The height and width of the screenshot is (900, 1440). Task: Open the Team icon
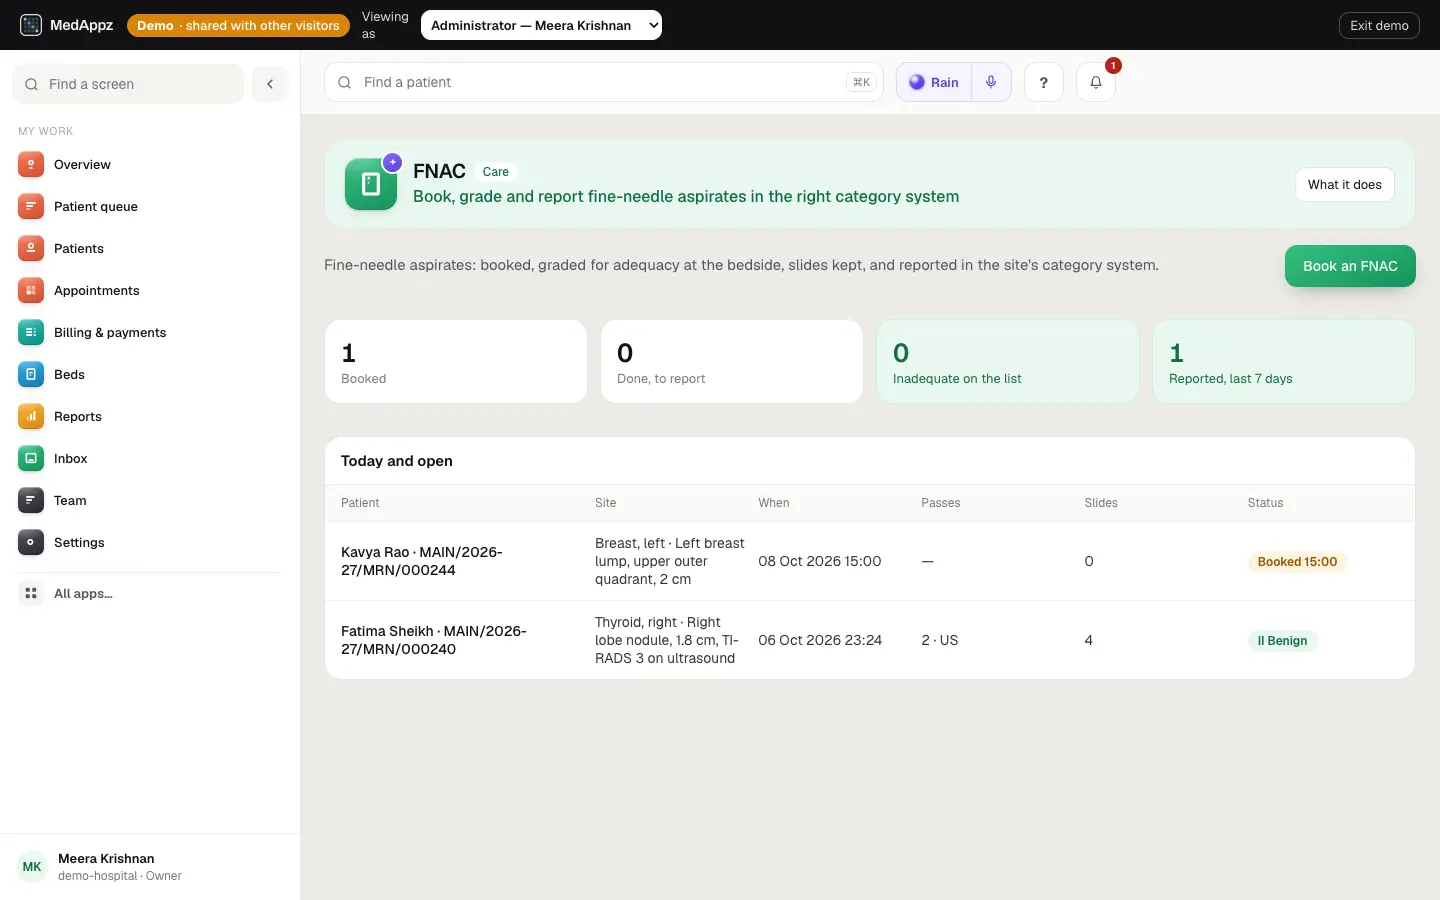pos(31,501)
